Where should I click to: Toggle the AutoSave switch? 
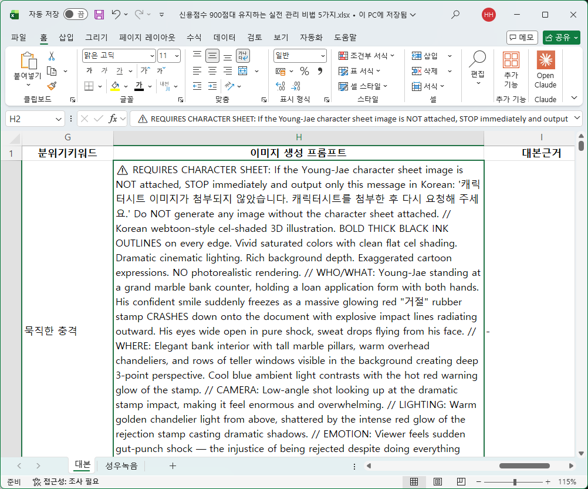point(75,15)
